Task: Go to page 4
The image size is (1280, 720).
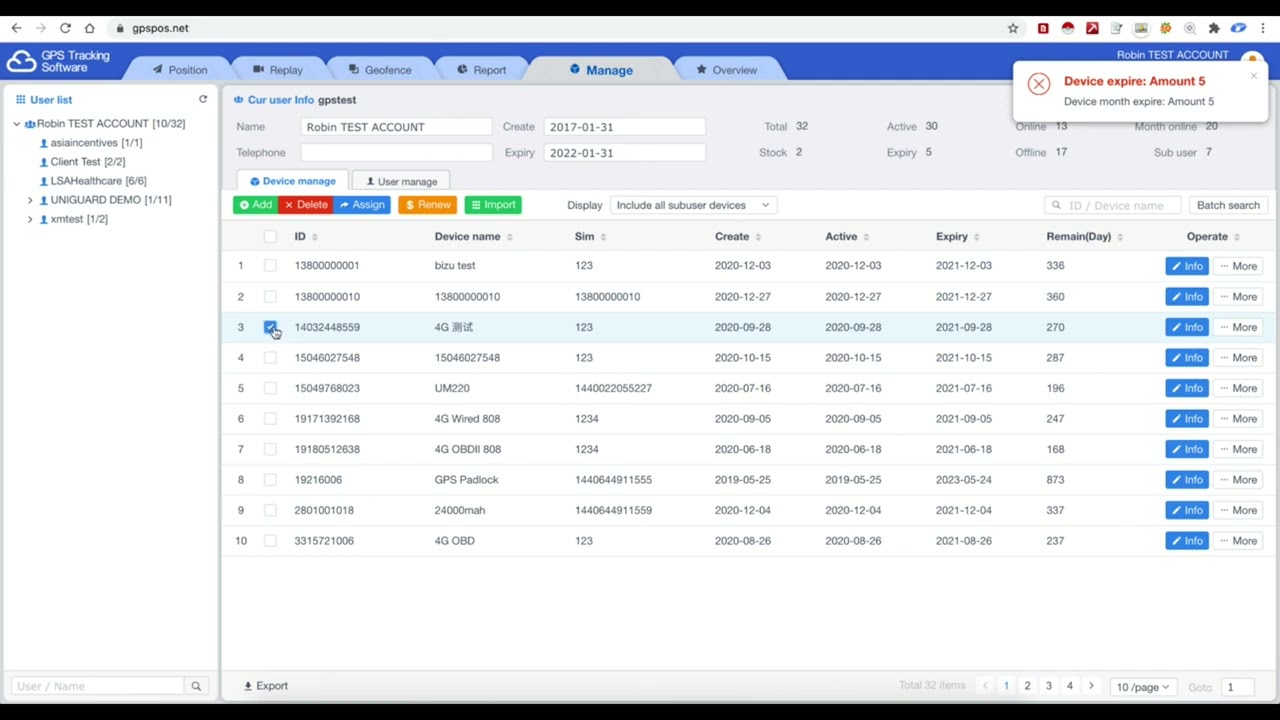Action: point(1070,686)
